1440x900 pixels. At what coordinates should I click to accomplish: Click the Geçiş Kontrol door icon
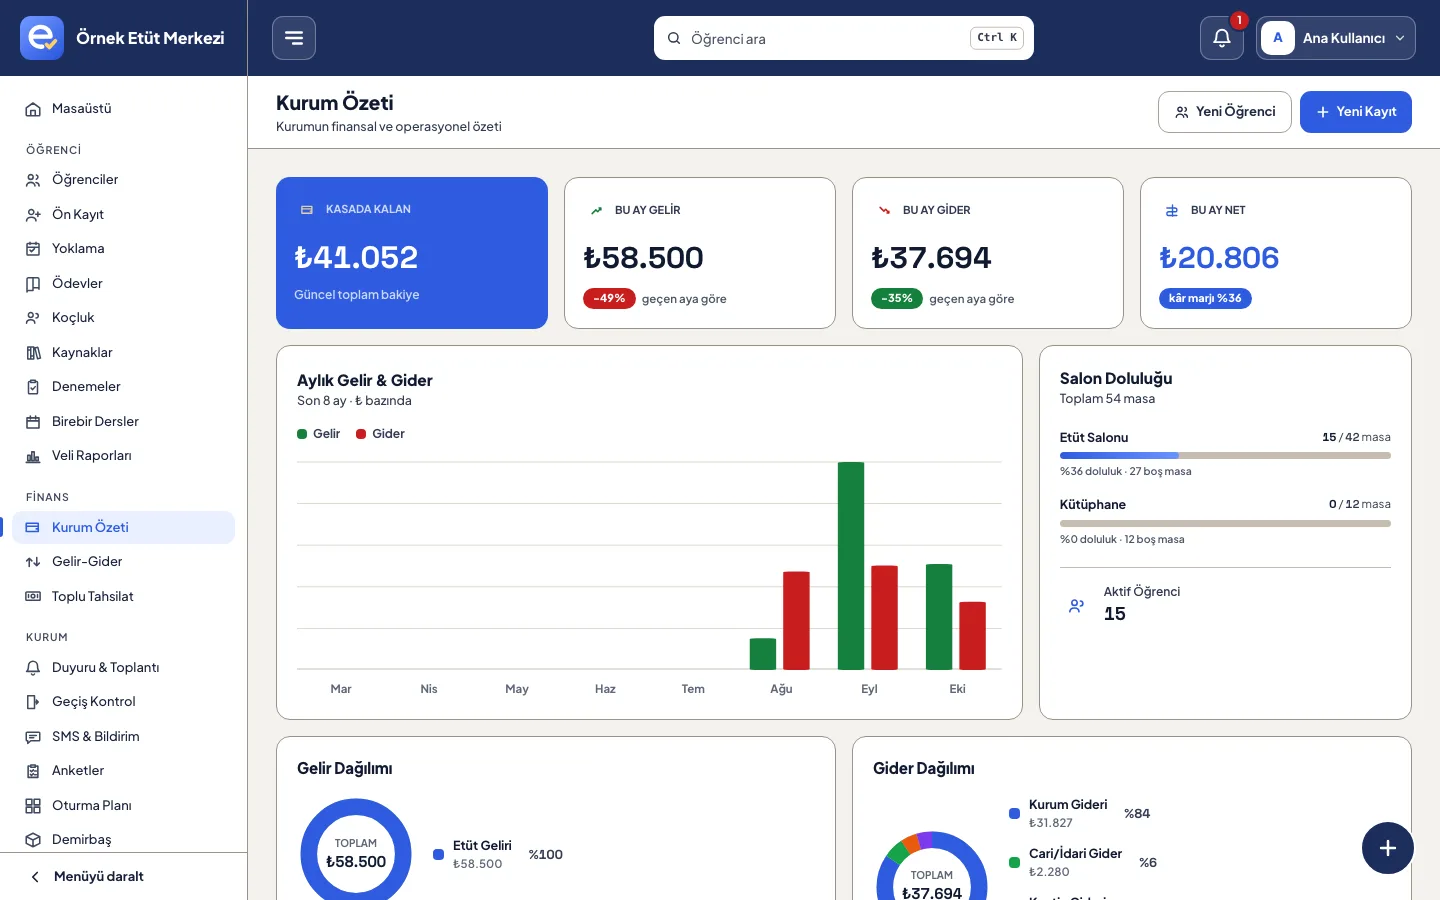pos(33,702)
